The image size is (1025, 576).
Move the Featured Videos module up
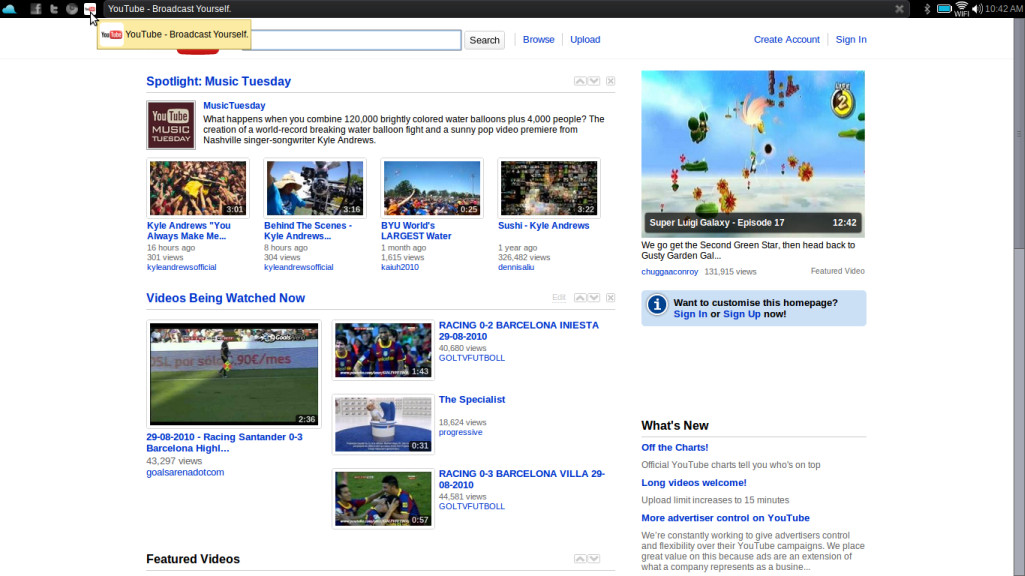pos(580,558)
